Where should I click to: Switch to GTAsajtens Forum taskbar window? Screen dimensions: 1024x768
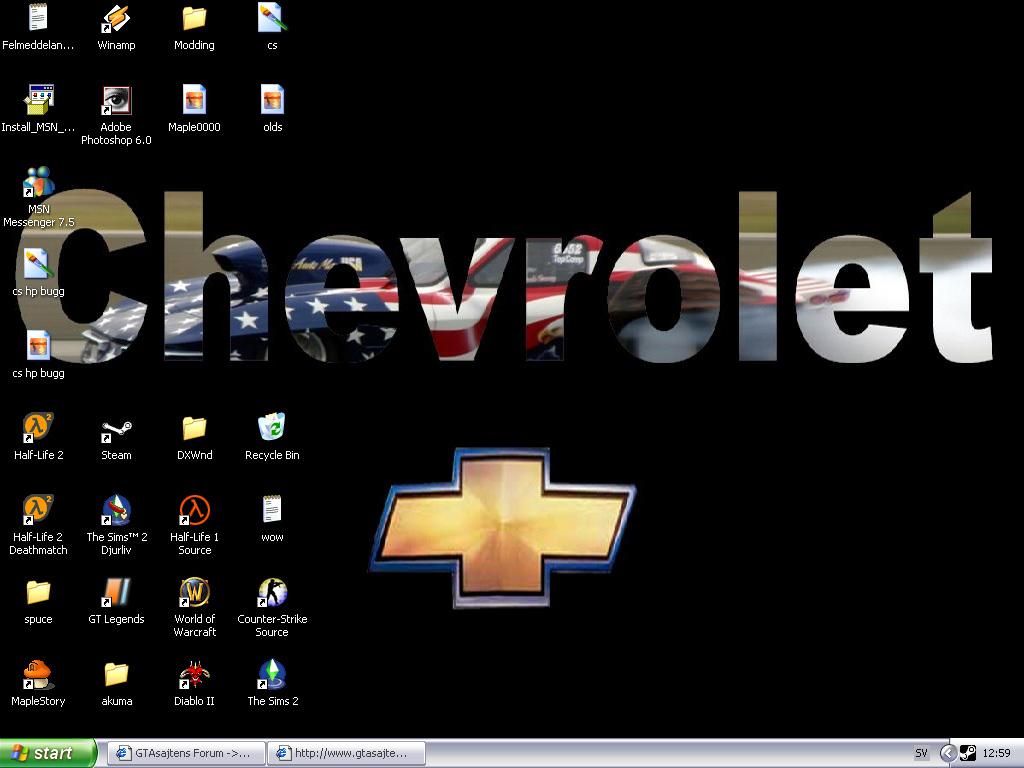coord(186,753)
